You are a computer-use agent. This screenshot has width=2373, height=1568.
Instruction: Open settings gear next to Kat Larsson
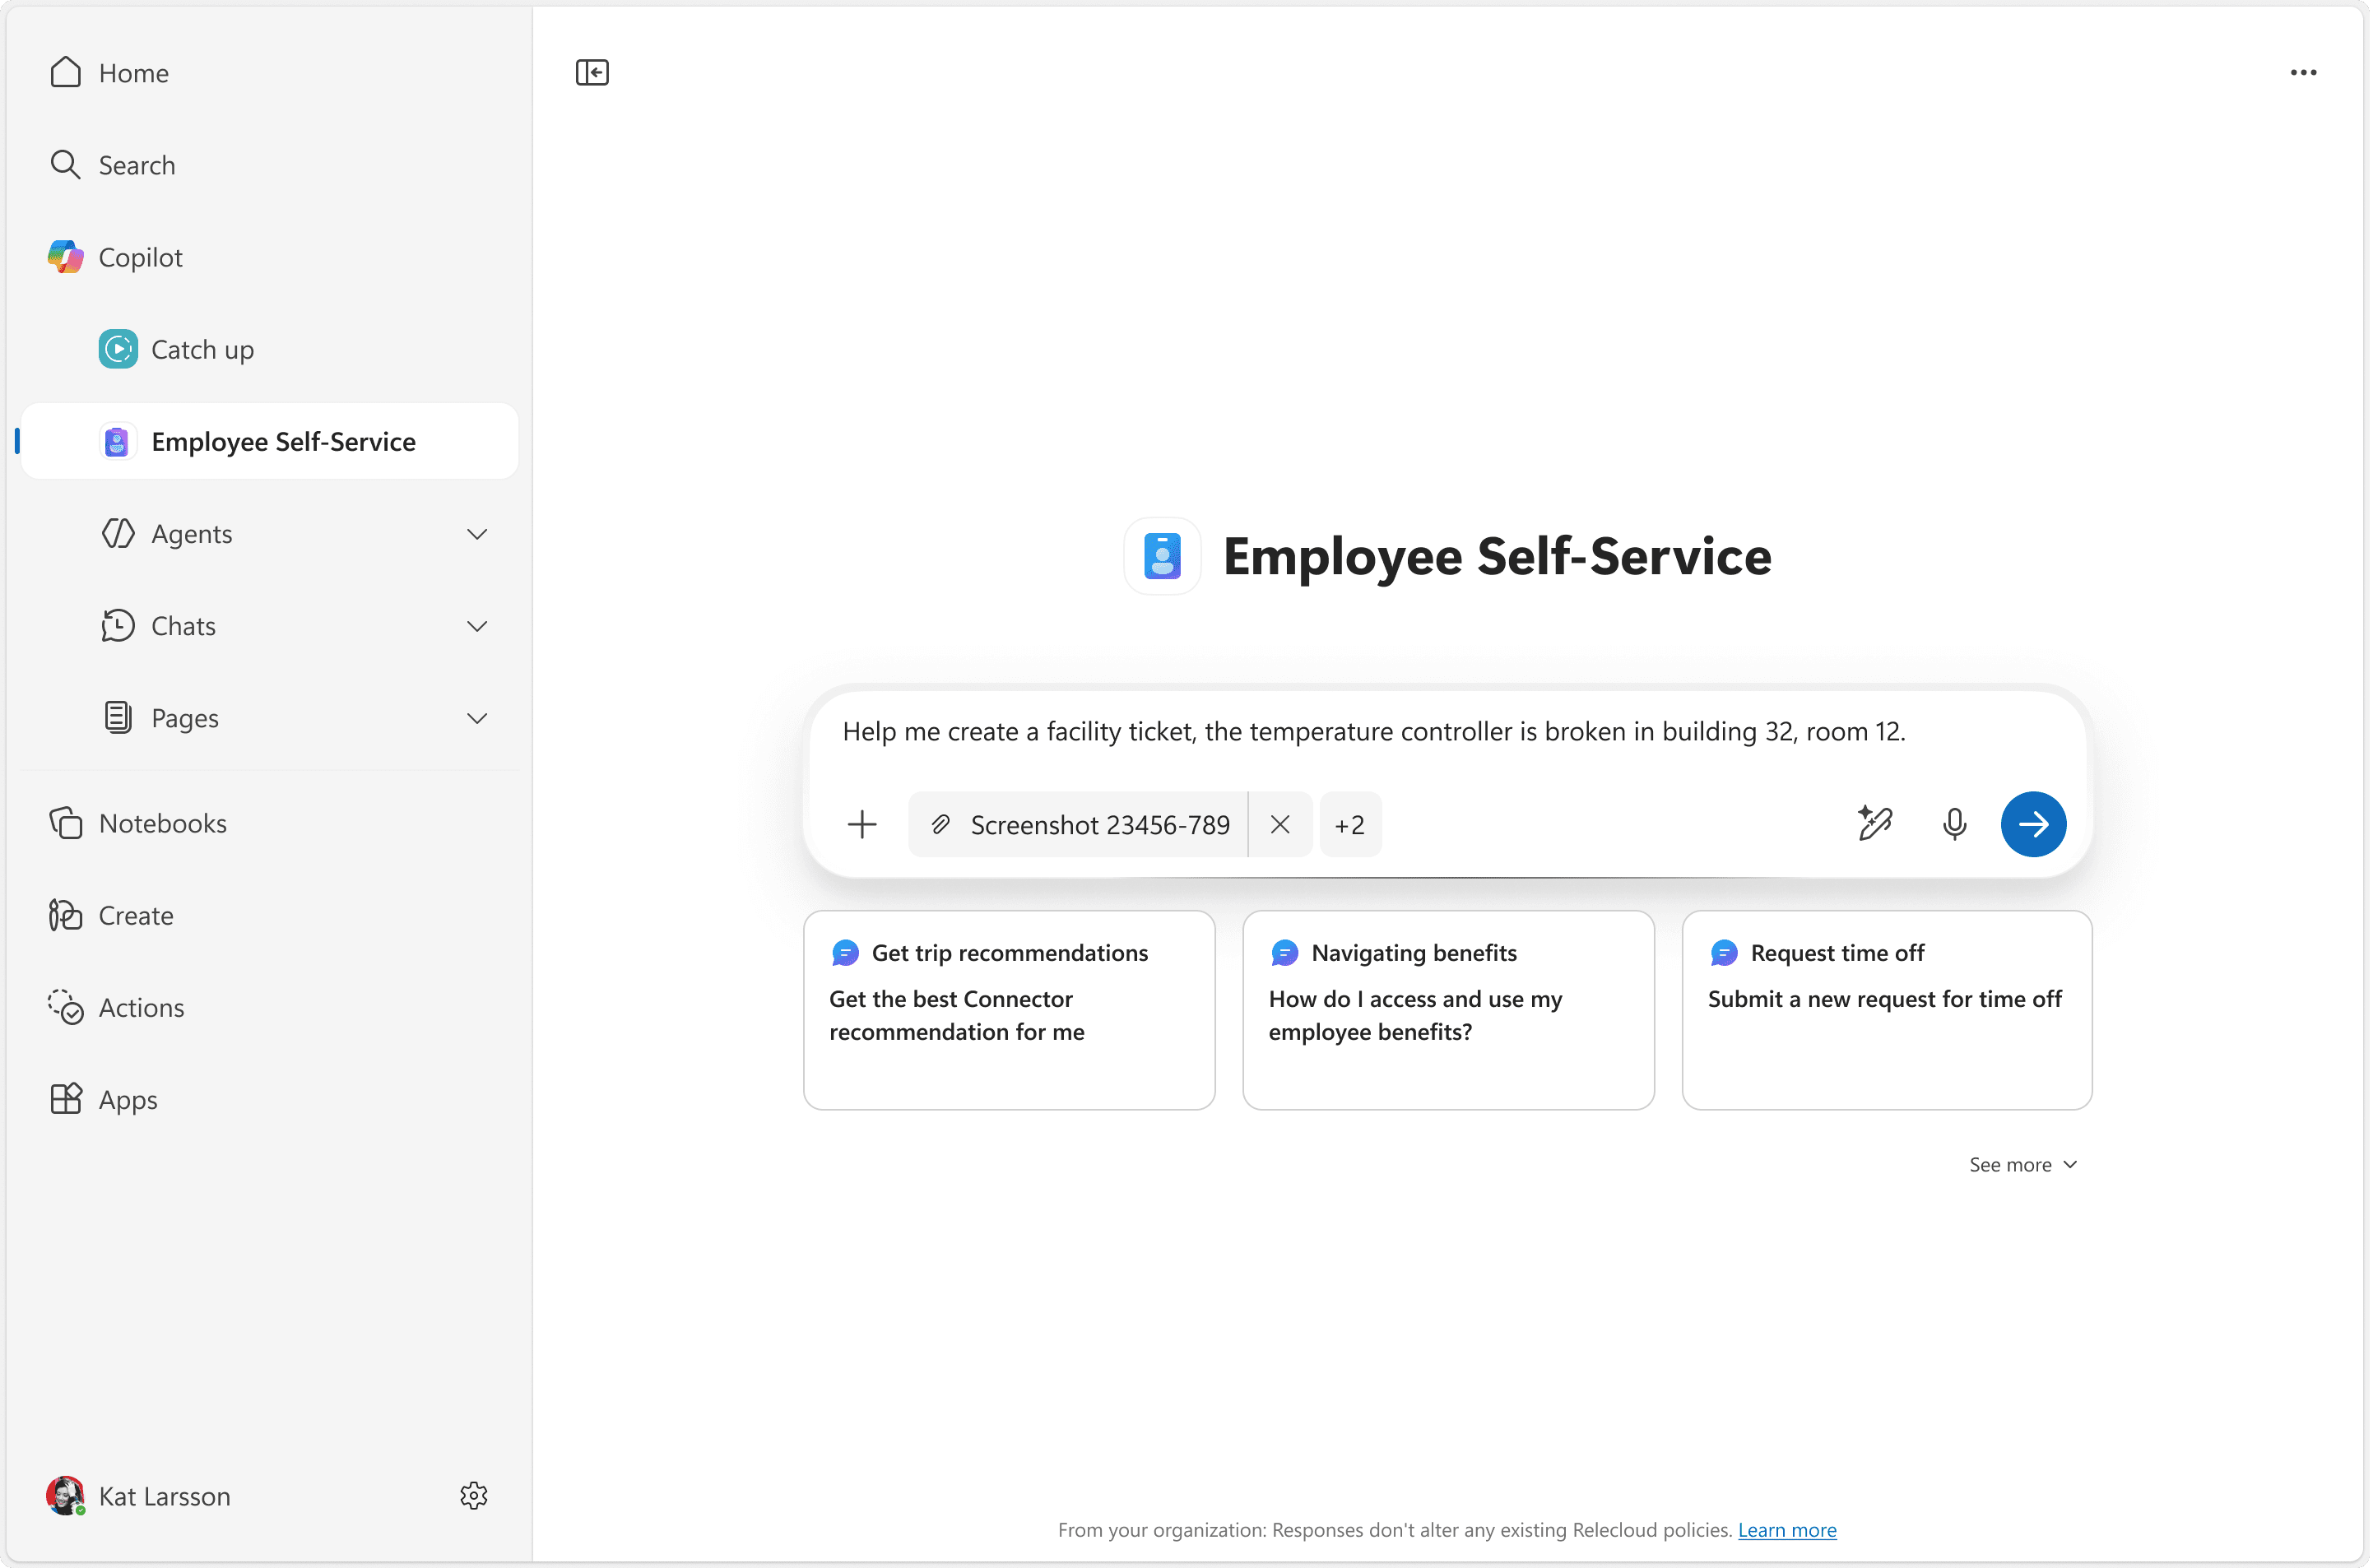click(x=473, y=1495)
